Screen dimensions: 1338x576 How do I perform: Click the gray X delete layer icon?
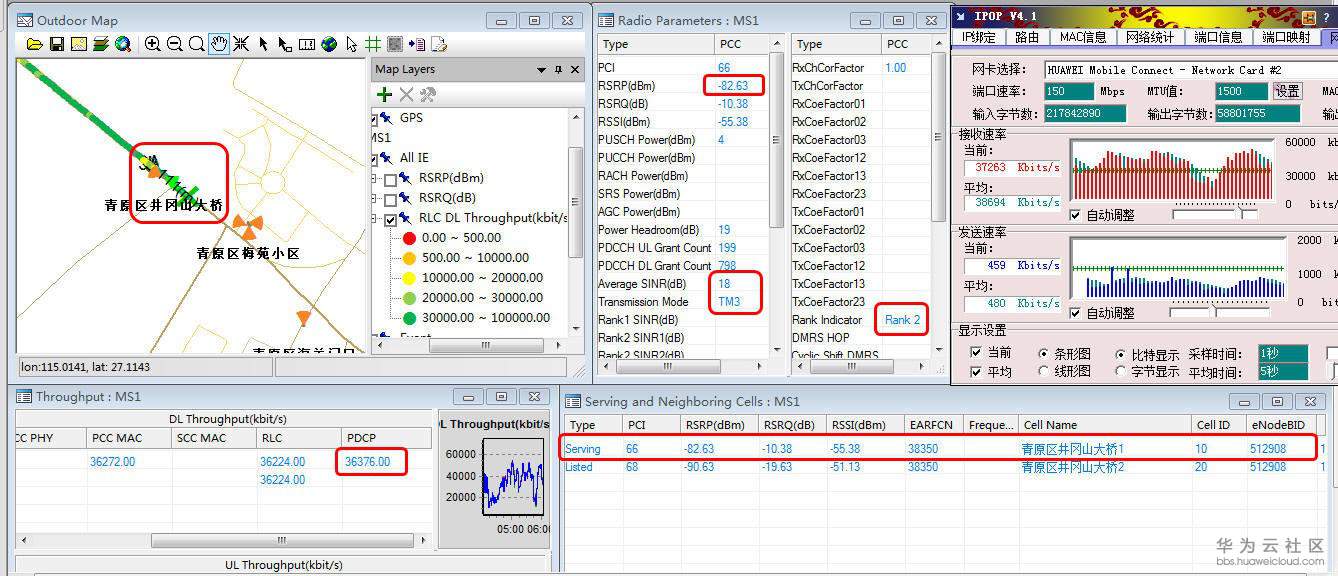click(406, 94)
